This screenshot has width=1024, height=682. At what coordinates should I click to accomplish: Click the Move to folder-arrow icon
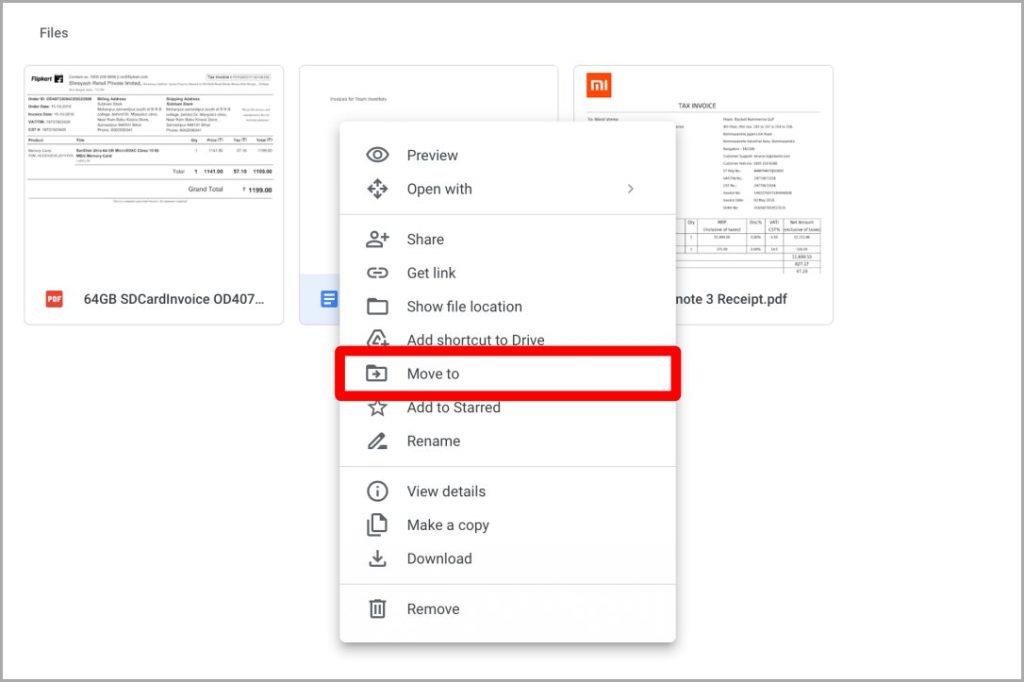tap(377, 374)
